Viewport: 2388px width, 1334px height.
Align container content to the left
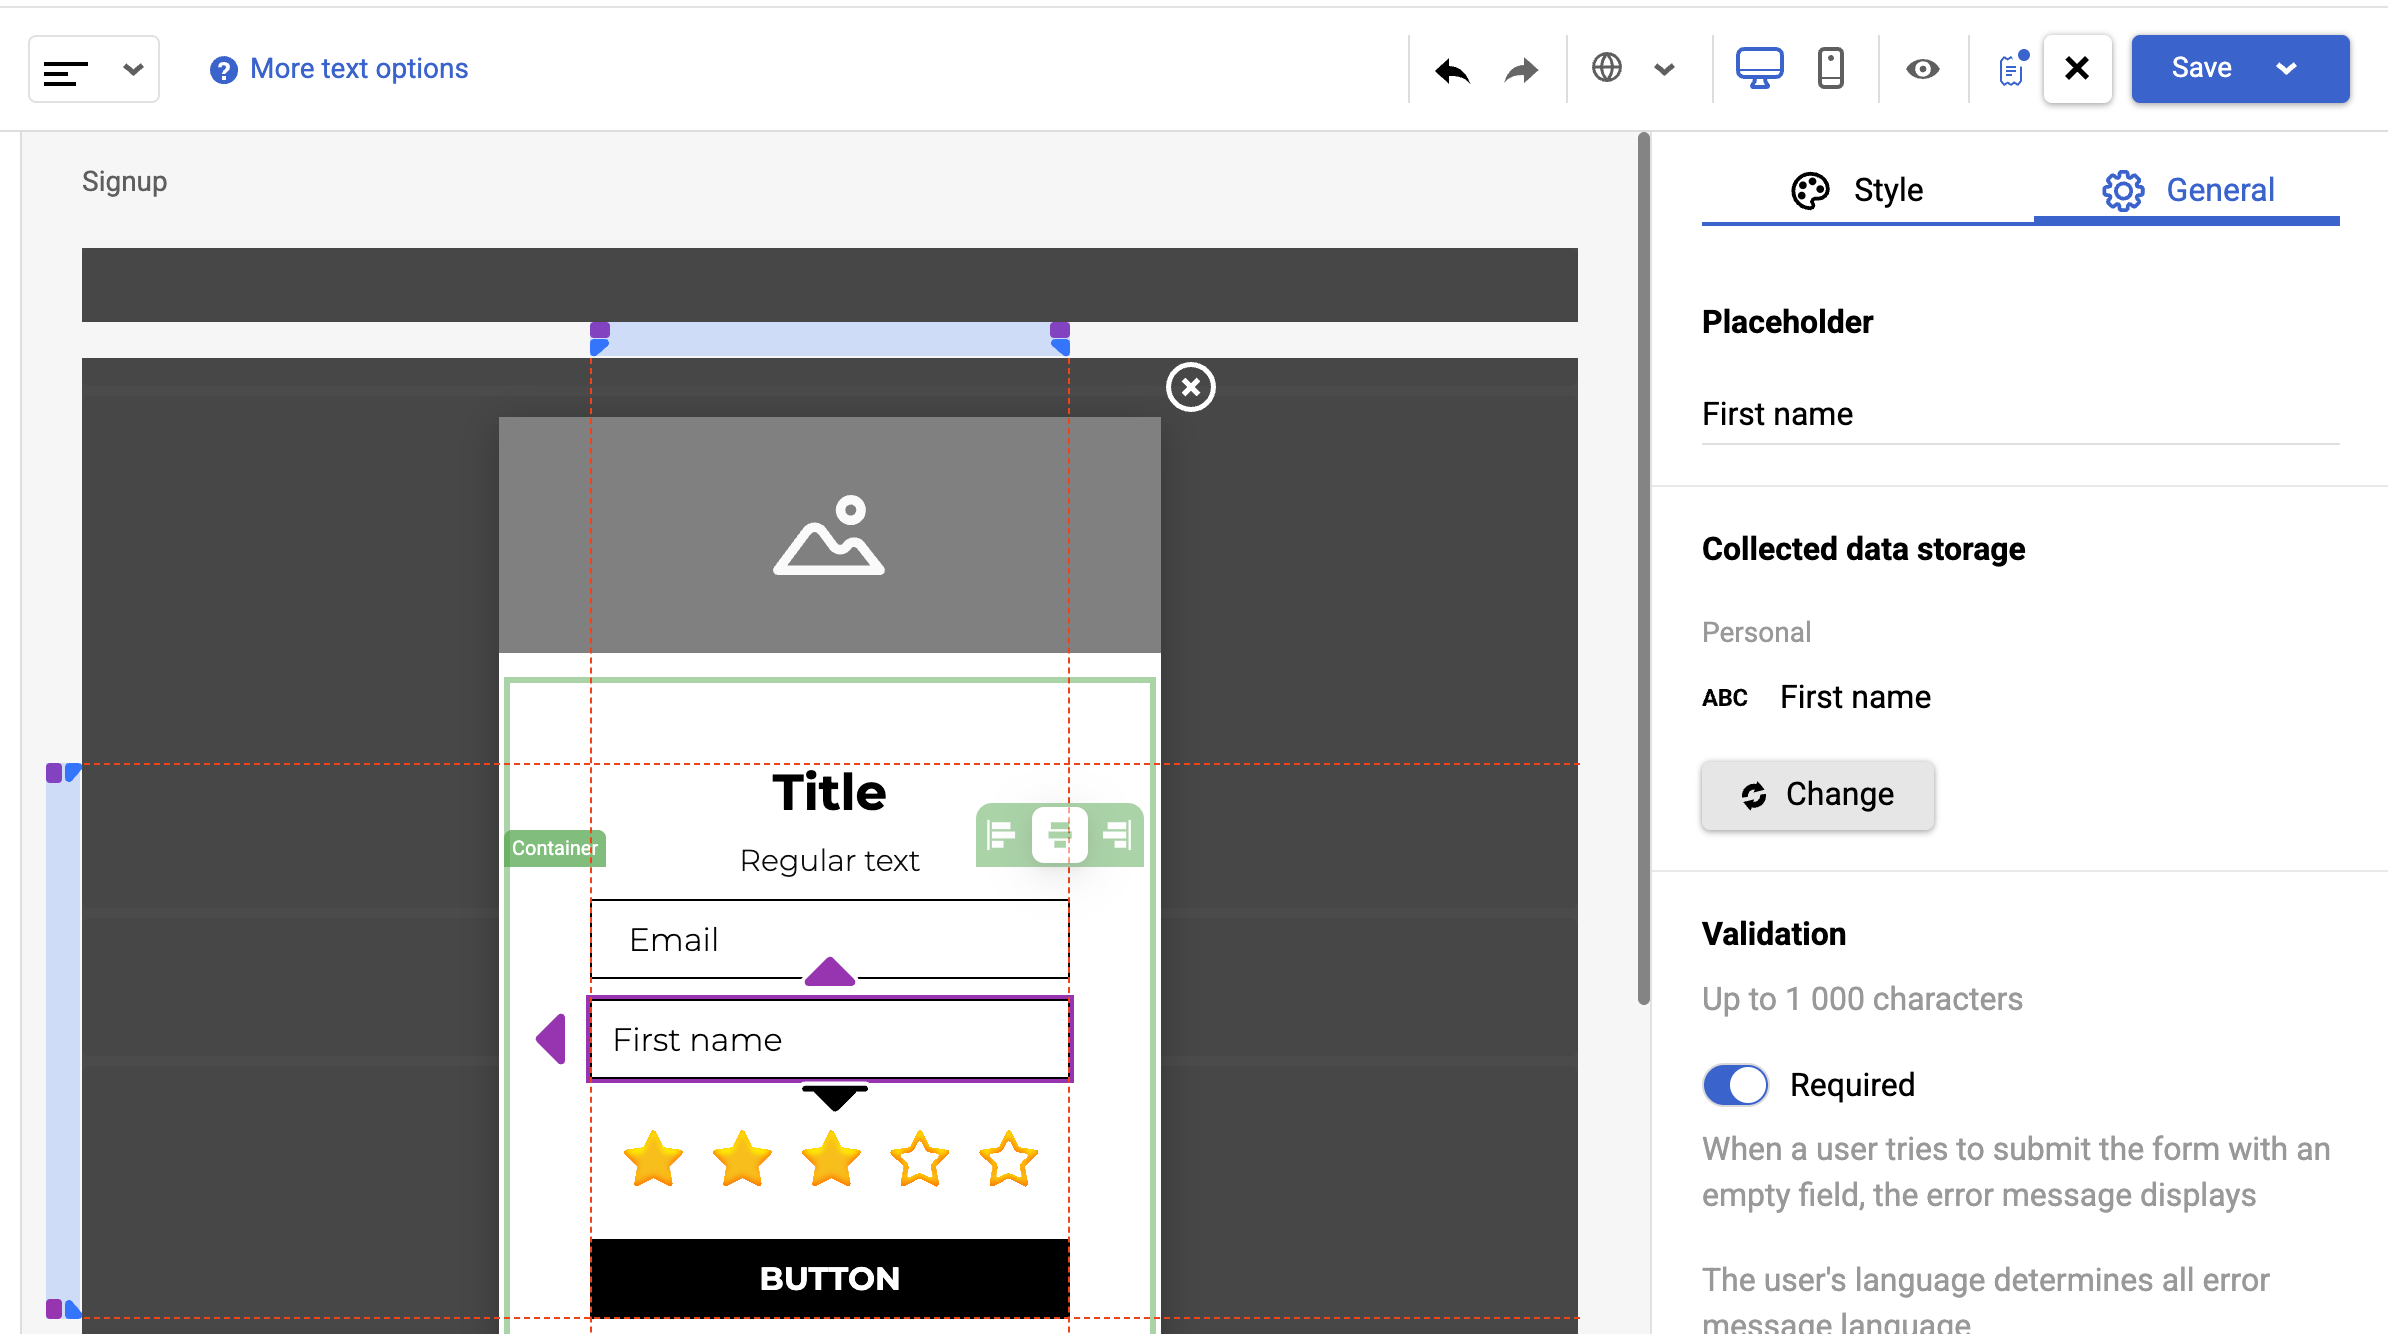[1001, 834]
